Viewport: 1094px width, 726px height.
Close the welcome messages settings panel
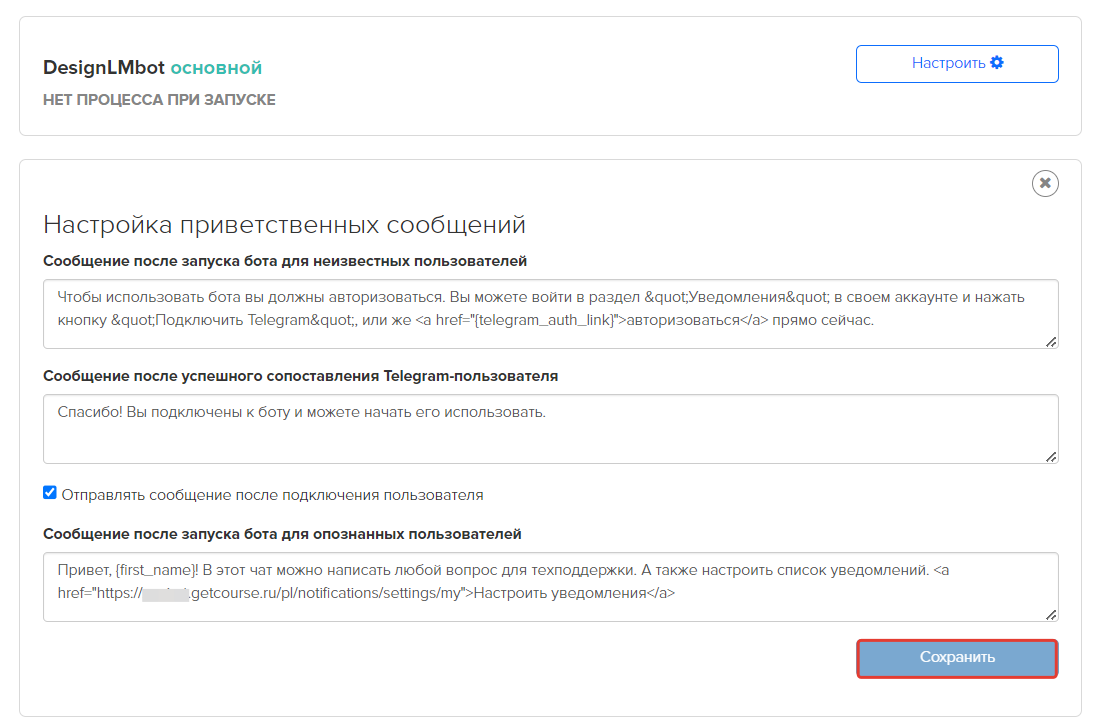(1044, 183)
